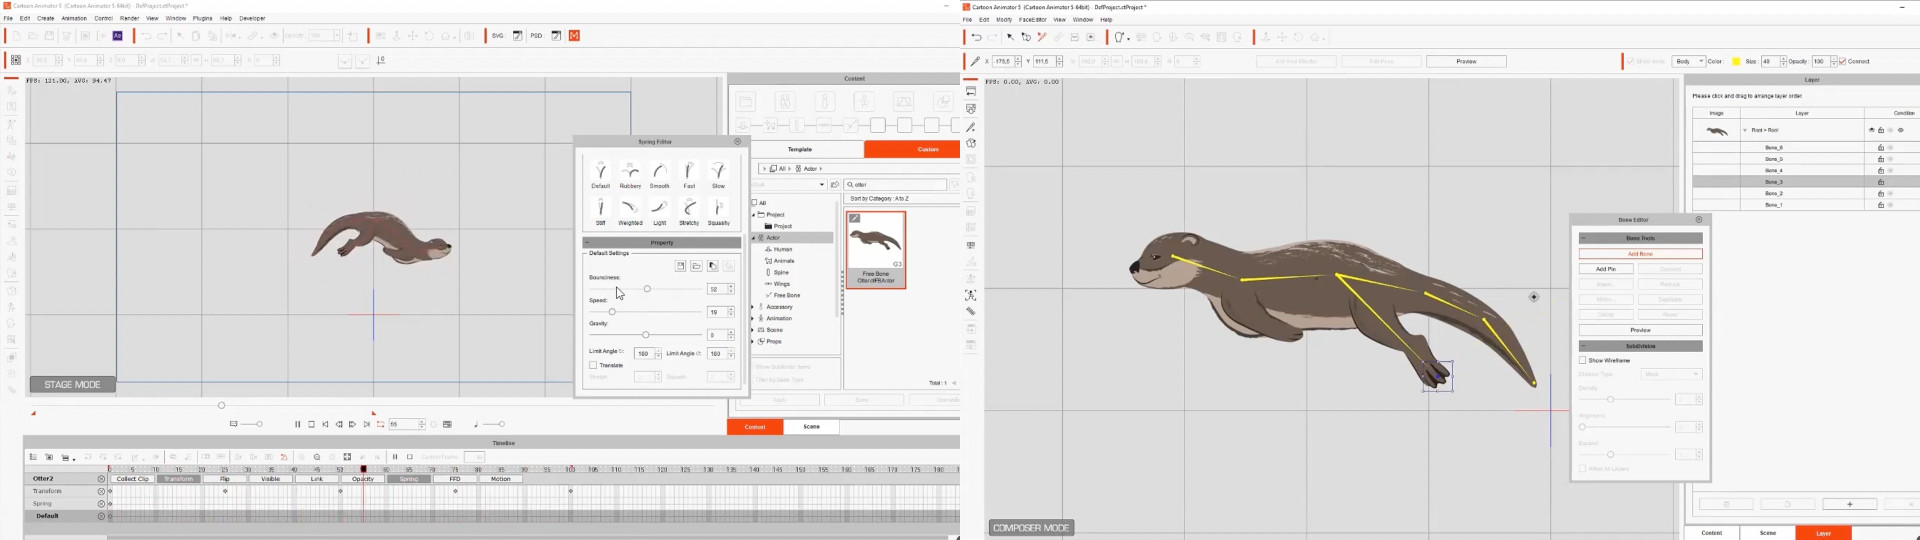Screen dimensions: 1920x540
Task: Toggle the Show Wireframe checkbox
Action: [x=1582, y=360]
